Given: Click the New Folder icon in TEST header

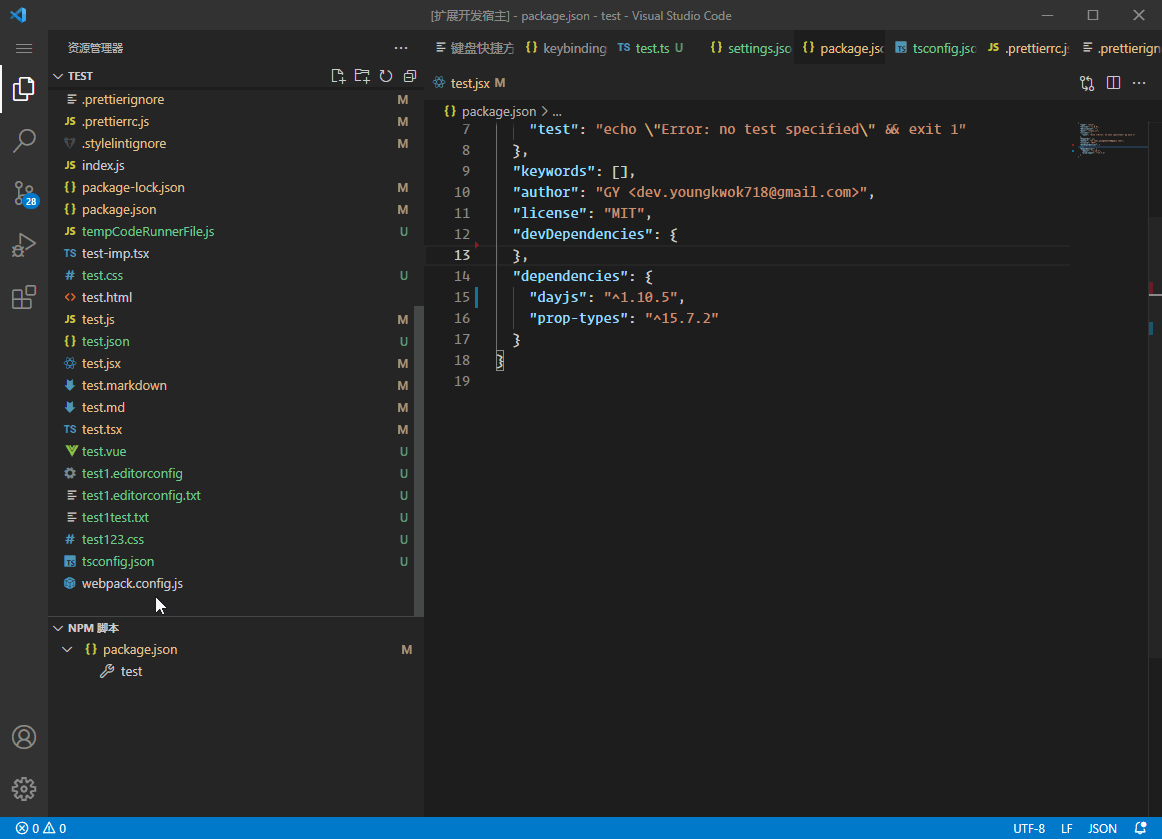Looking at the screenshot, I should [x=362, y=76].
